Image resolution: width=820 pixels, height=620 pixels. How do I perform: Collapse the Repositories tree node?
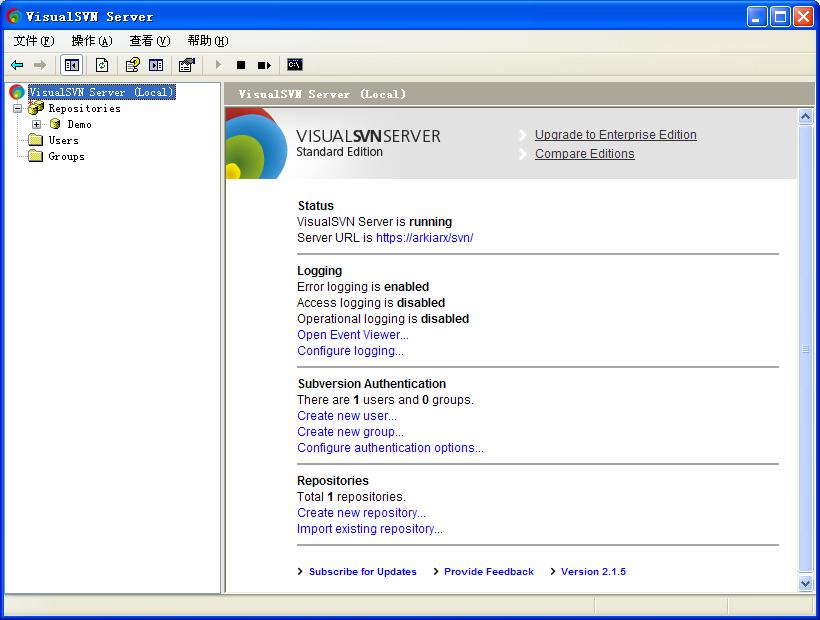point(18,109)
